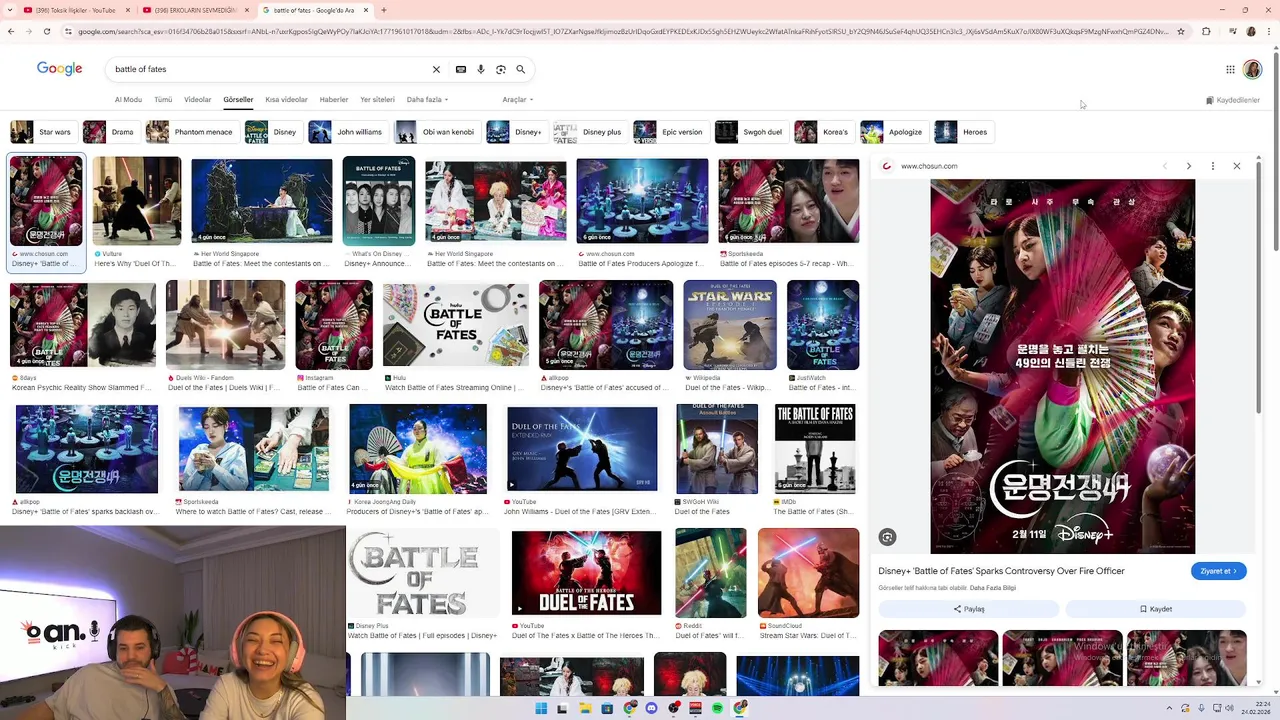Screen dimensions: 1280x720
Task: Go to Google homepage logo
Action: click(x=60, y=69)
